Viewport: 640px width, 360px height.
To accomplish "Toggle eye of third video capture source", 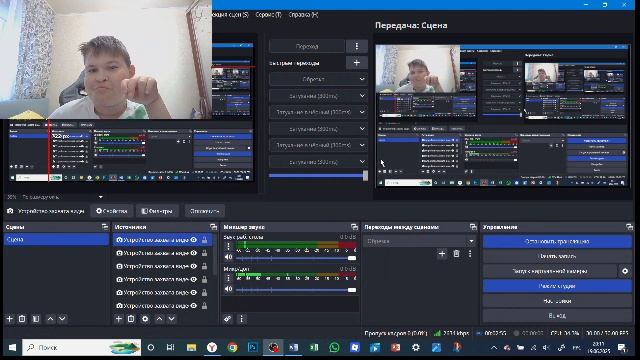I will coord(194,266).
